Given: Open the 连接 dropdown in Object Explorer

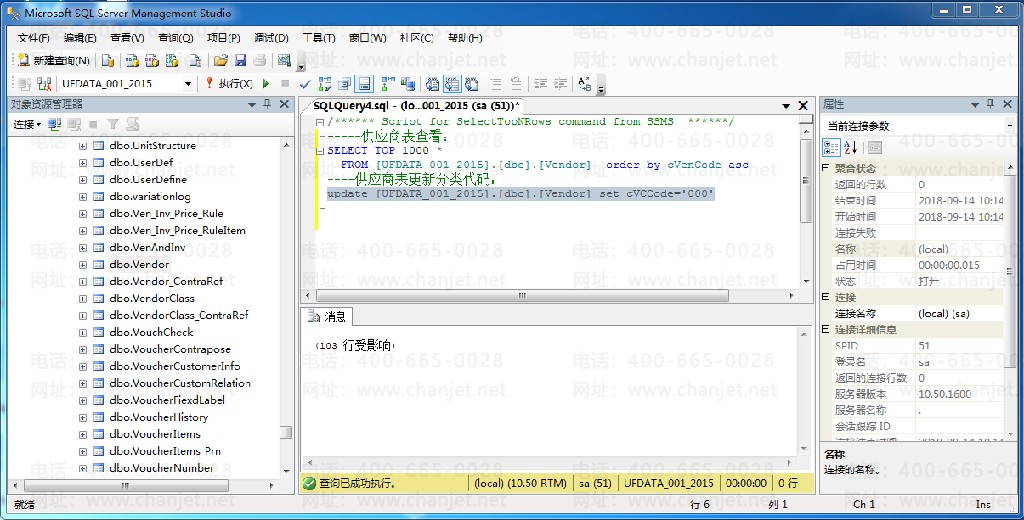Looking at the screenshot, I should (27, 124).
